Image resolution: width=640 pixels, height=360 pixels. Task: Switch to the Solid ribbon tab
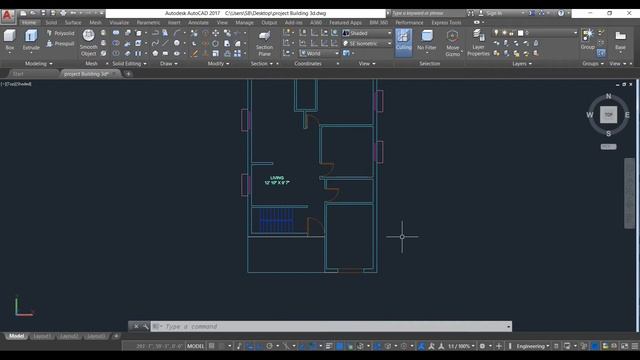[51, 22]
